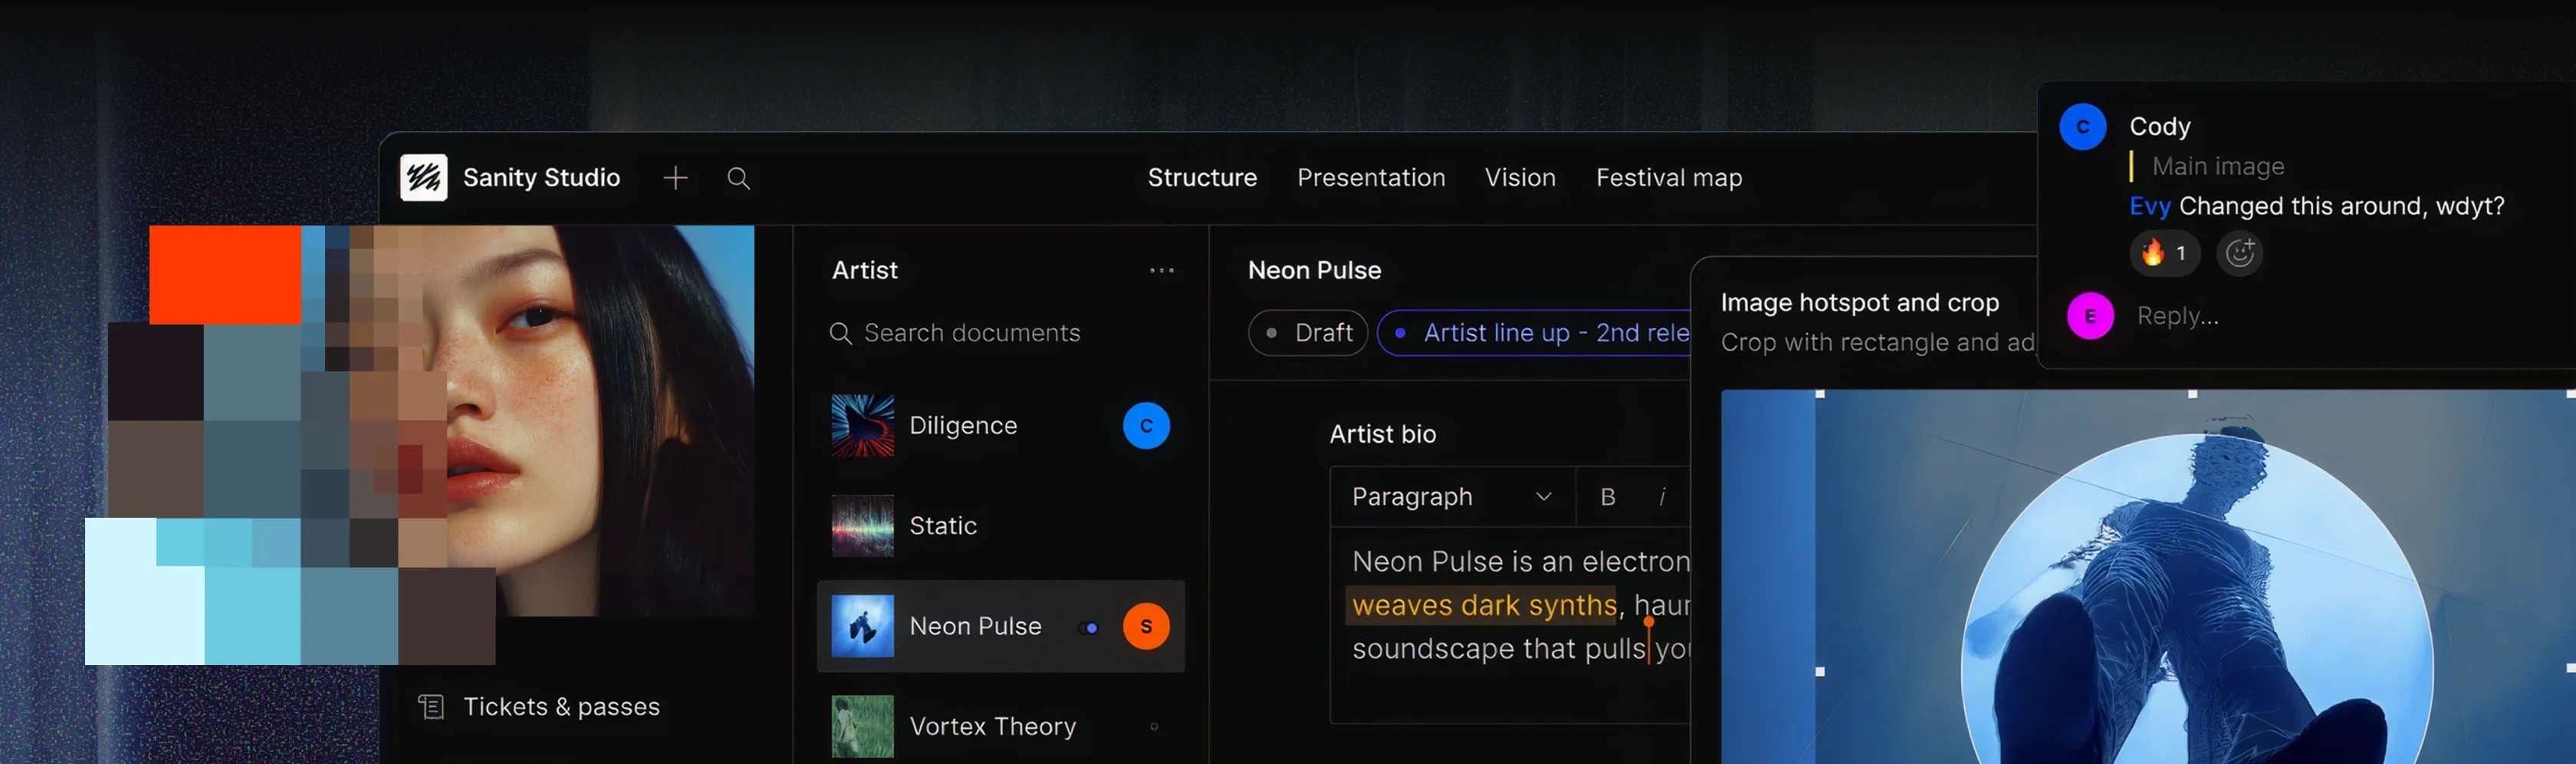Image resolution: width=2576 pixels, height=764 pixels.
Task: Click the Main image comment reference
Action: click(x=2217, y=166)
